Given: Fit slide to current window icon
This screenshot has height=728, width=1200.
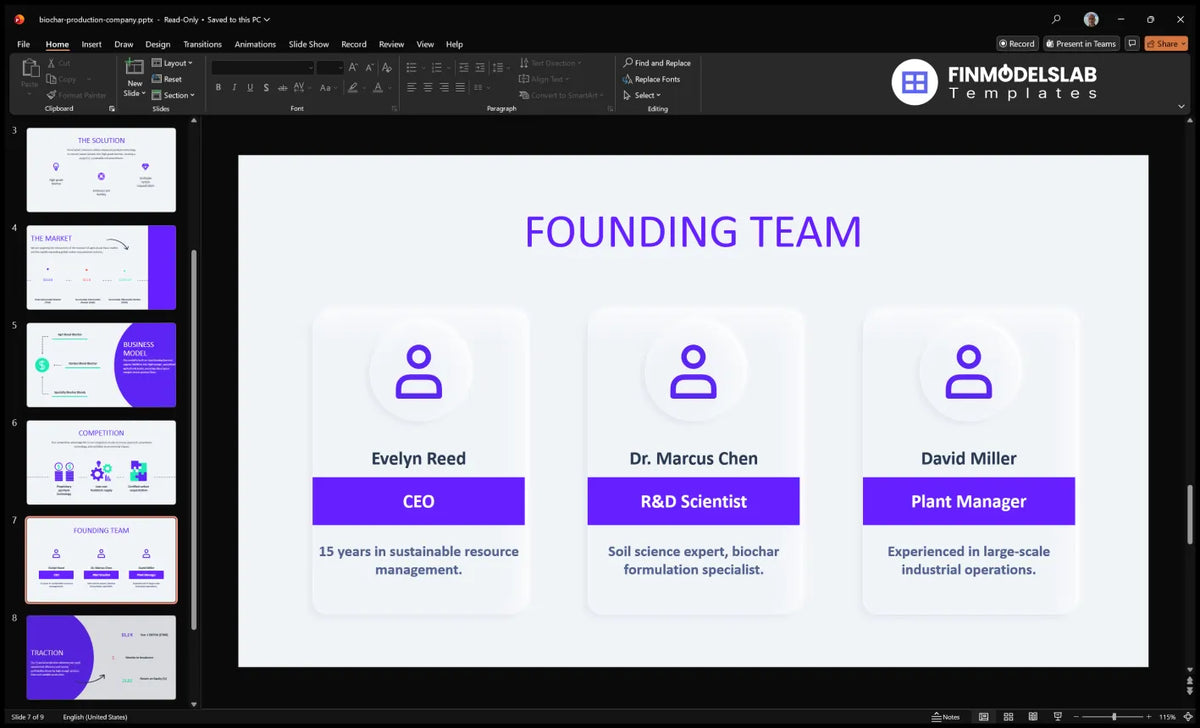Looking at the screenshot, I should (1188, 717).
